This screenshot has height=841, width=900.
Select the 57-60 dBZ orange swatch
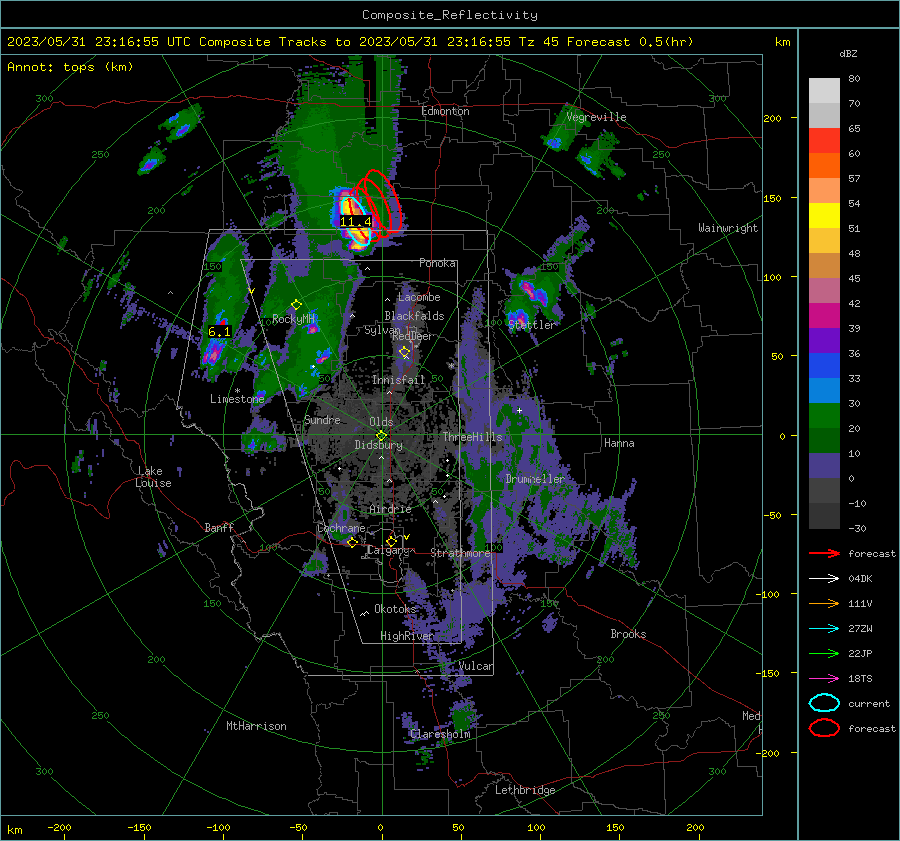pos(824,166)
